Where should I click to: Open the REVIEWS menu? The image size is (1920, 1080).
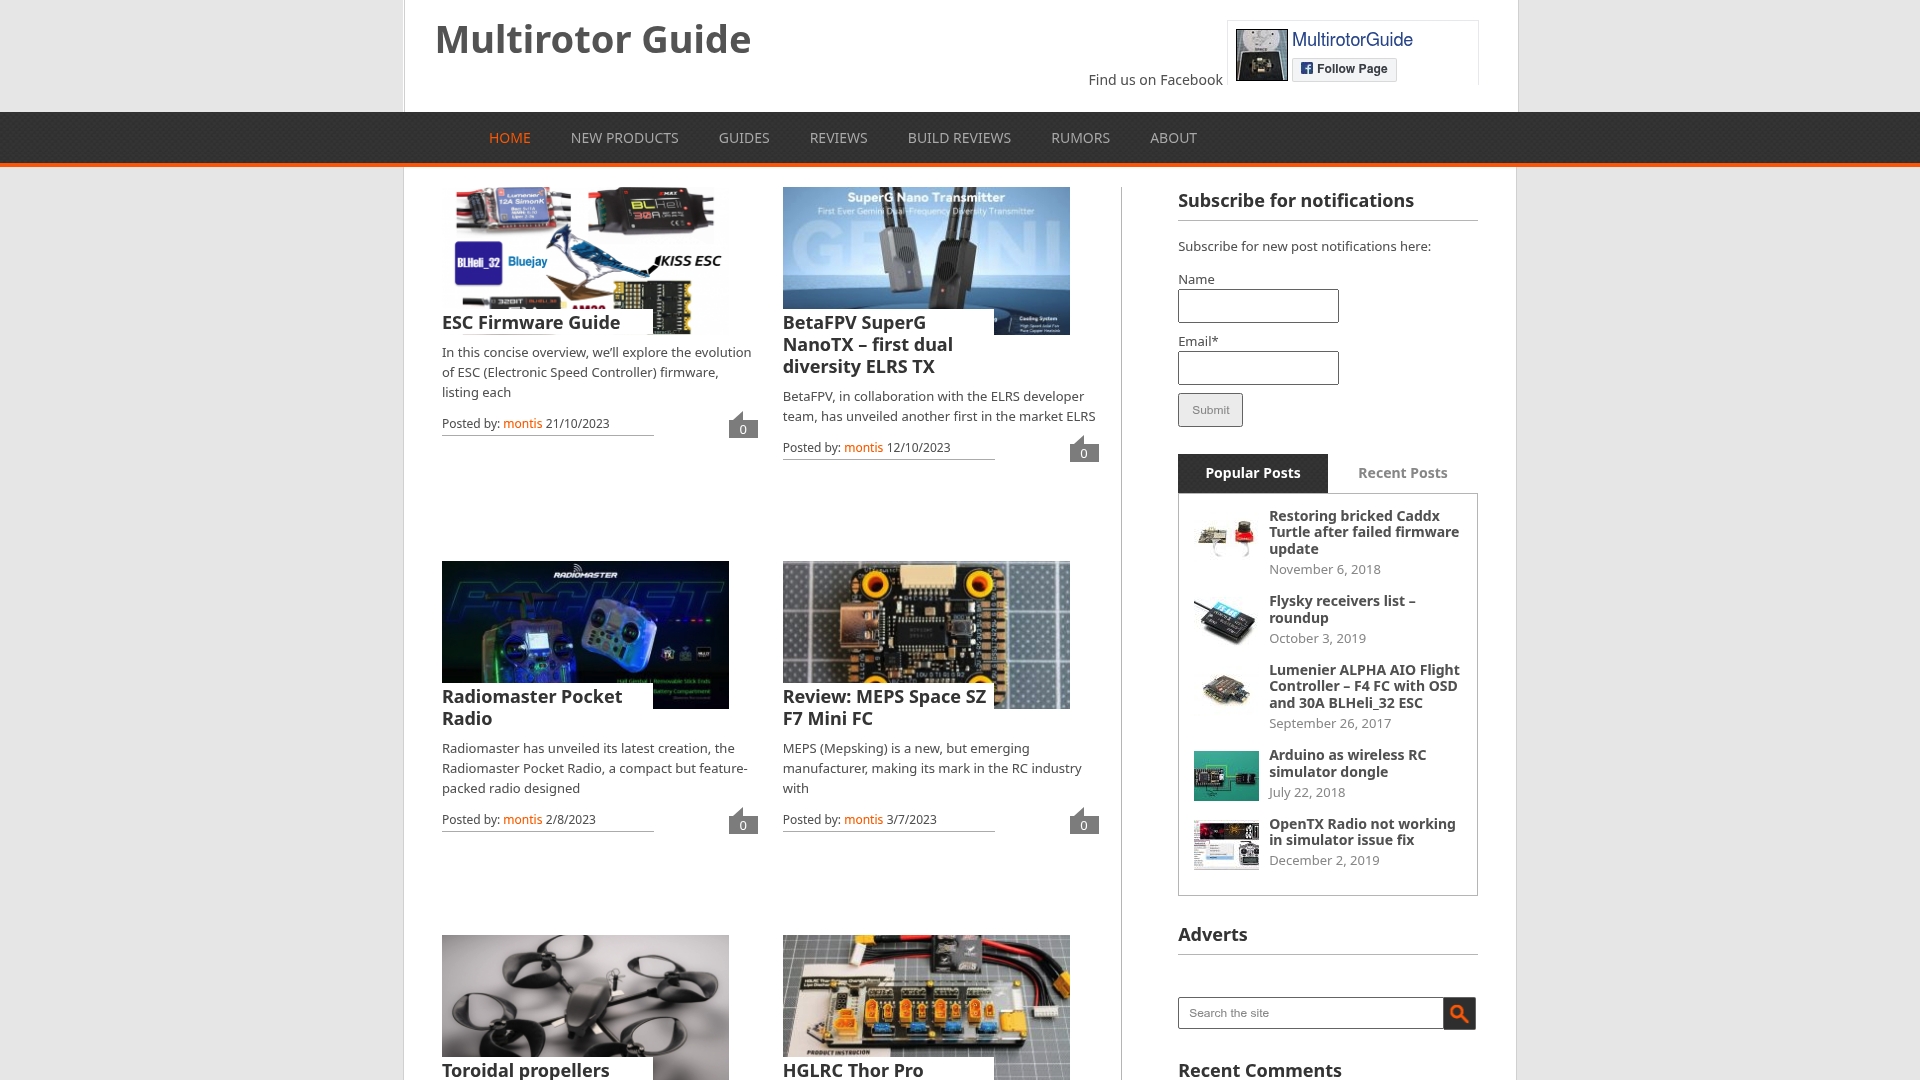[x=839, y=138]
